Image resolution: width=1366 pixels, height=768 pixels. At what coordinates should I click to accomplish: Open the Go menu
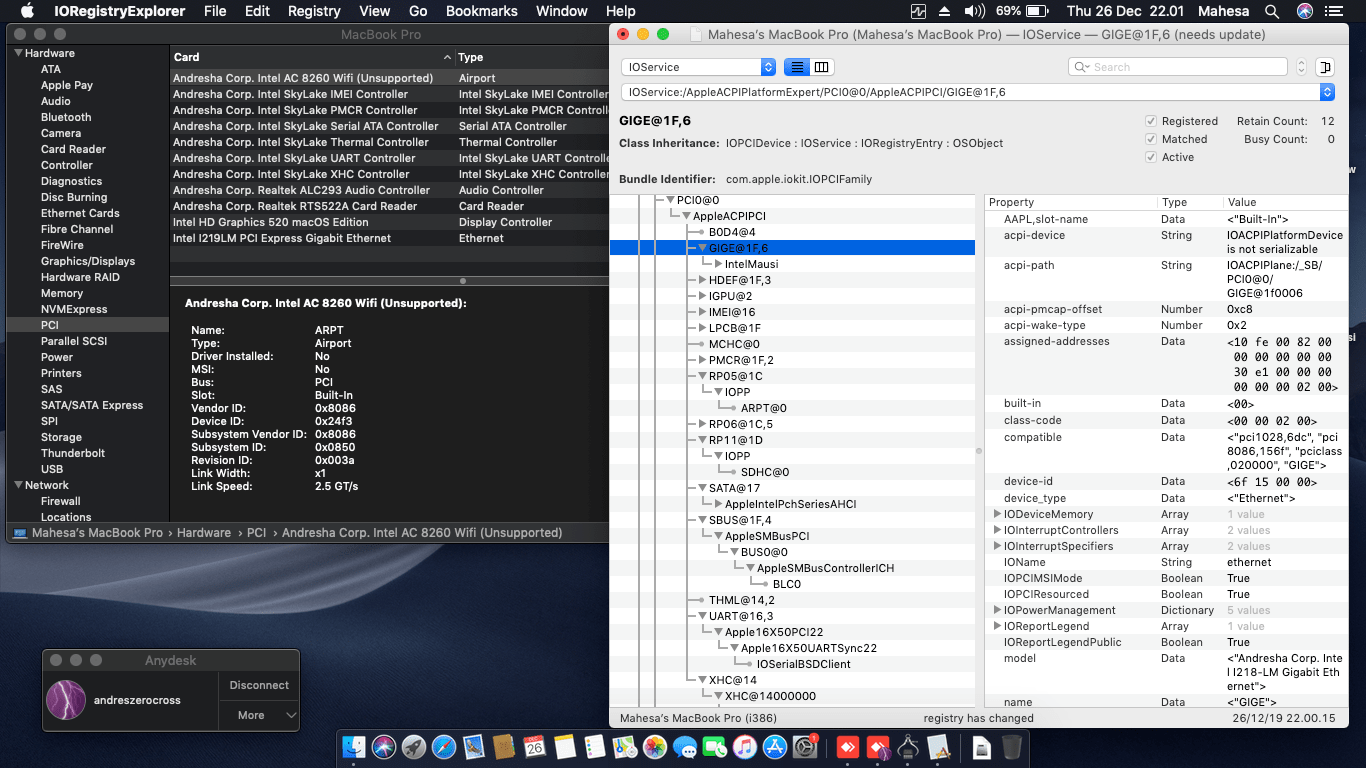(x=418, y=11)
